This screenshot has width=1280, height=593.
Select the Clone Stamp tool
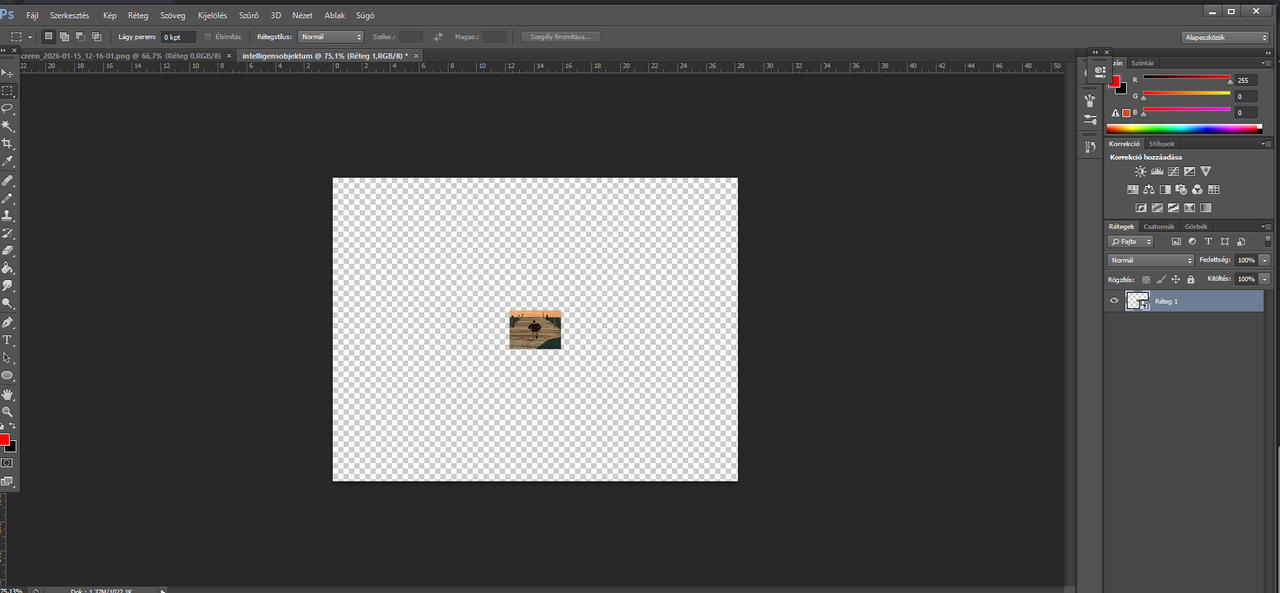tap(7, 215)
